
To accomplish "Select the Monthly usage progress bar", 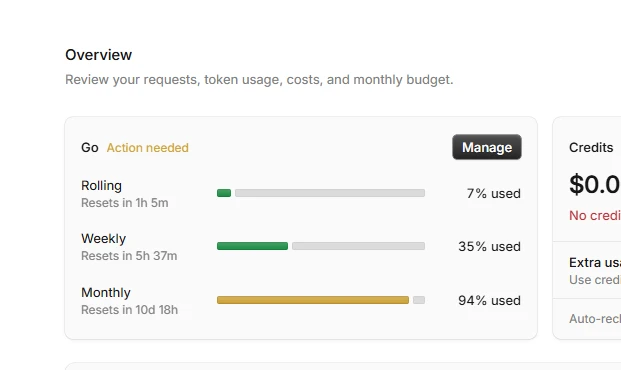I will click(x=321, y=300).
